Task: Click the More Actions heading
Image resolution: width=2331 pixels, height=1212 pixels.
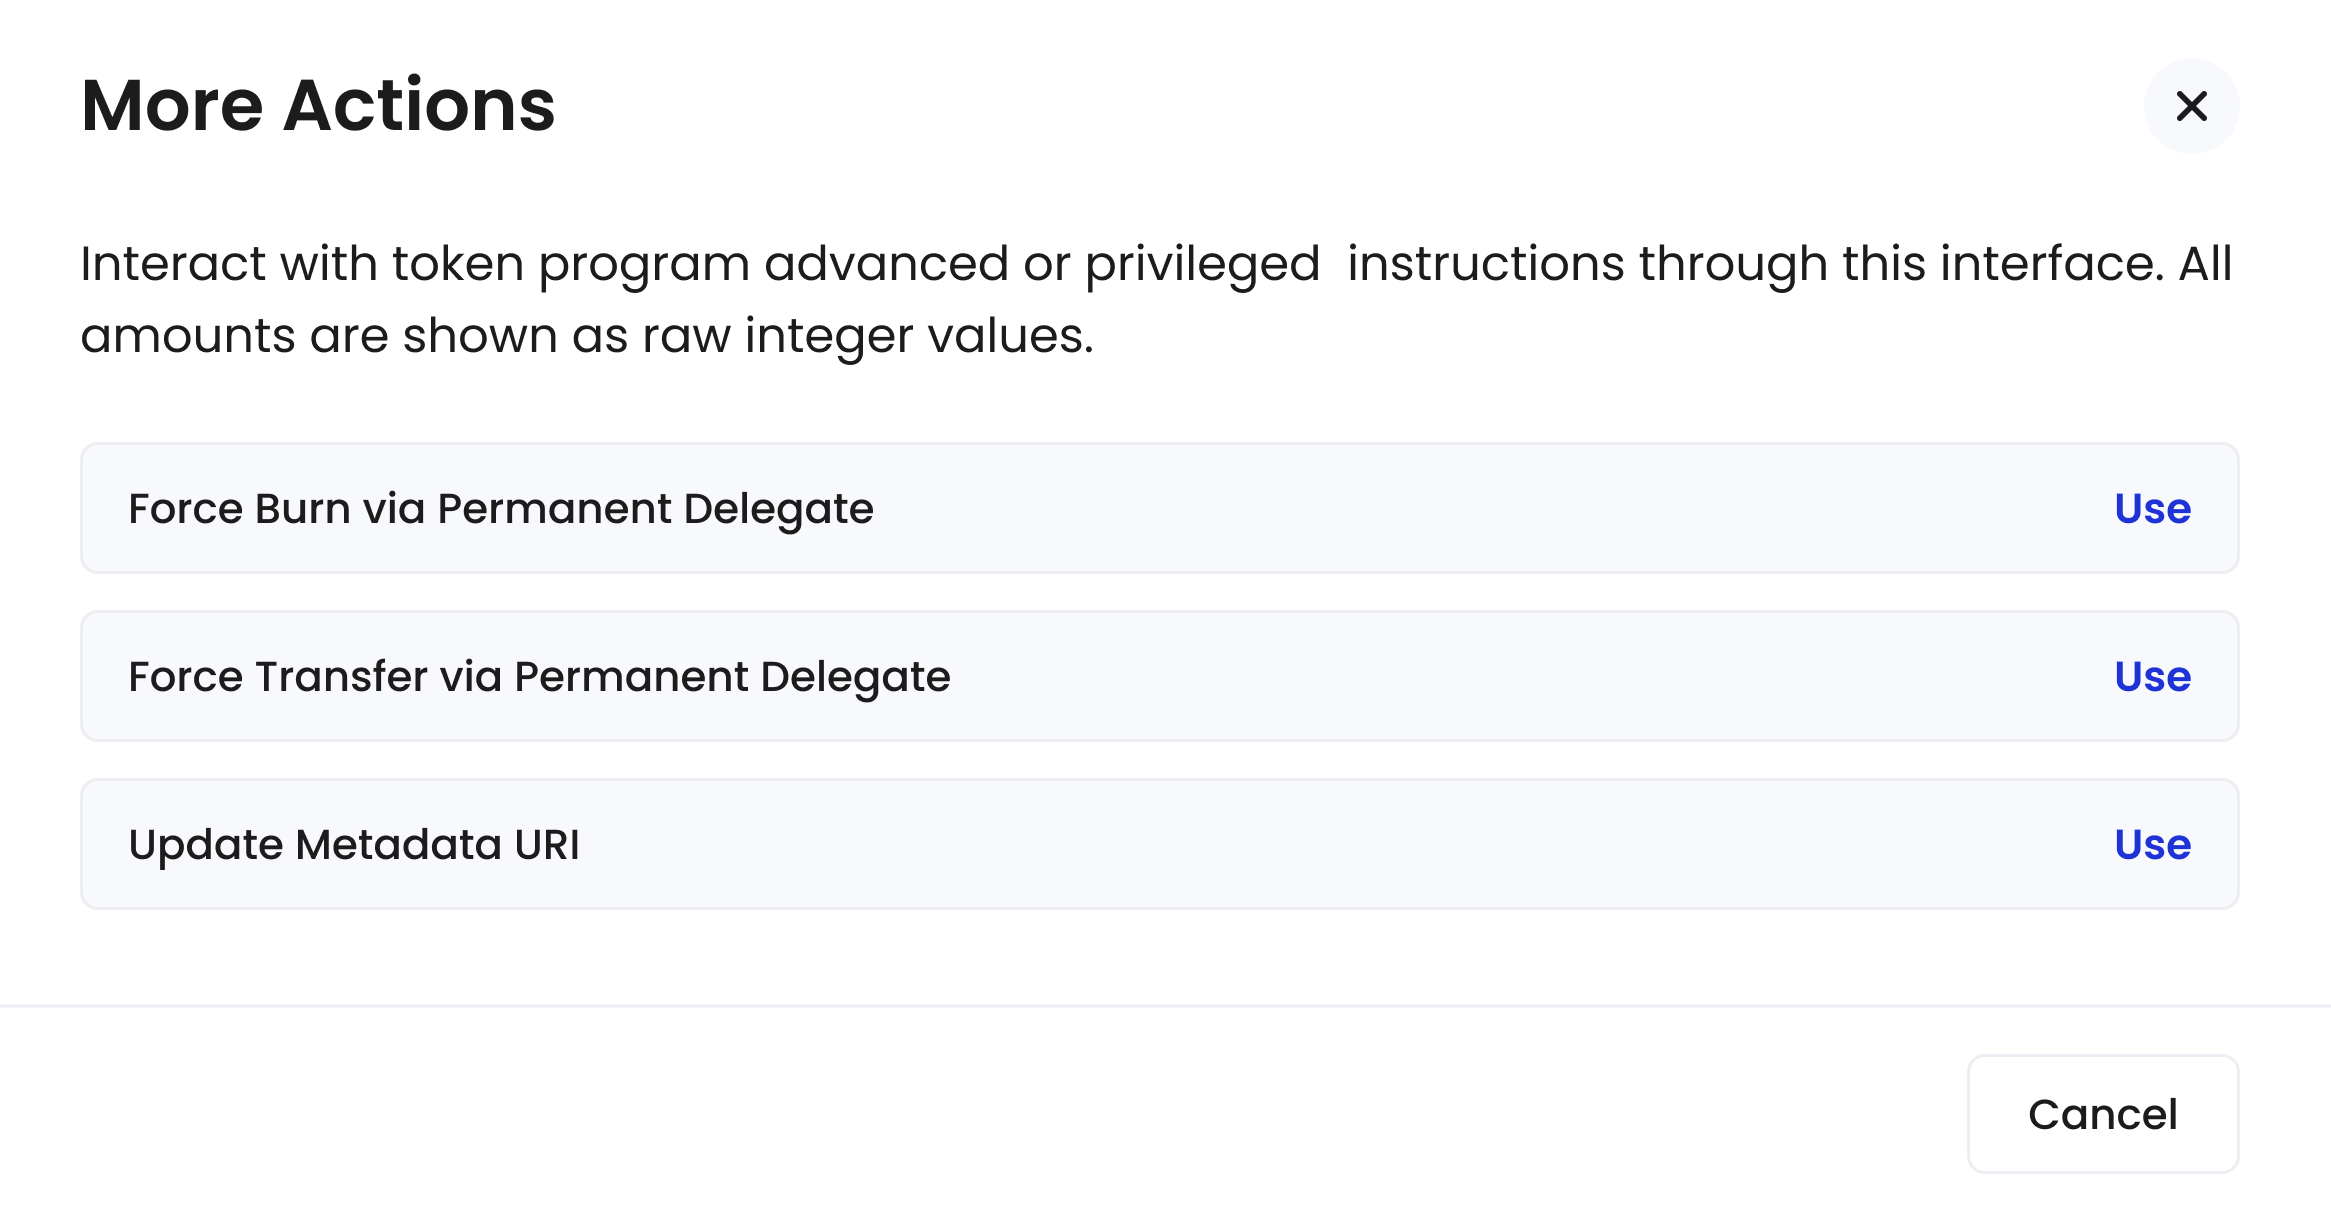Action: (318, 106)
